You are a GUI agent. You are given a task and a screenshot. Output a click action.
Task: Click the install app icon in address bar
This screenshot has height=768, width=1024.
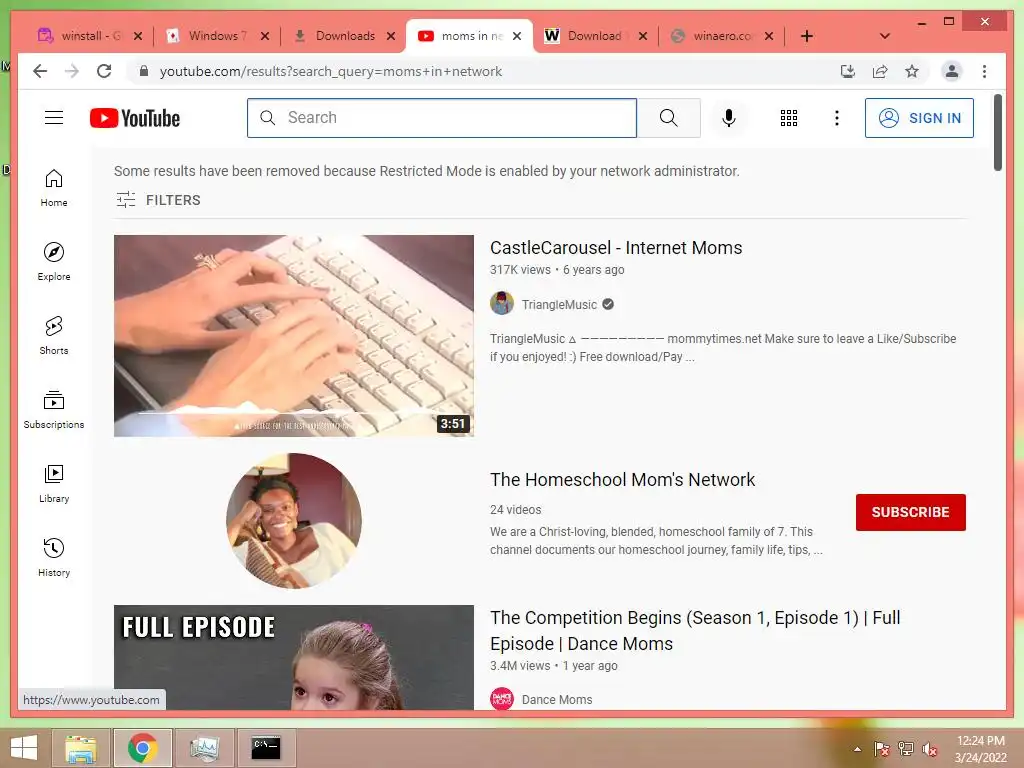click(x=848, y=71)
